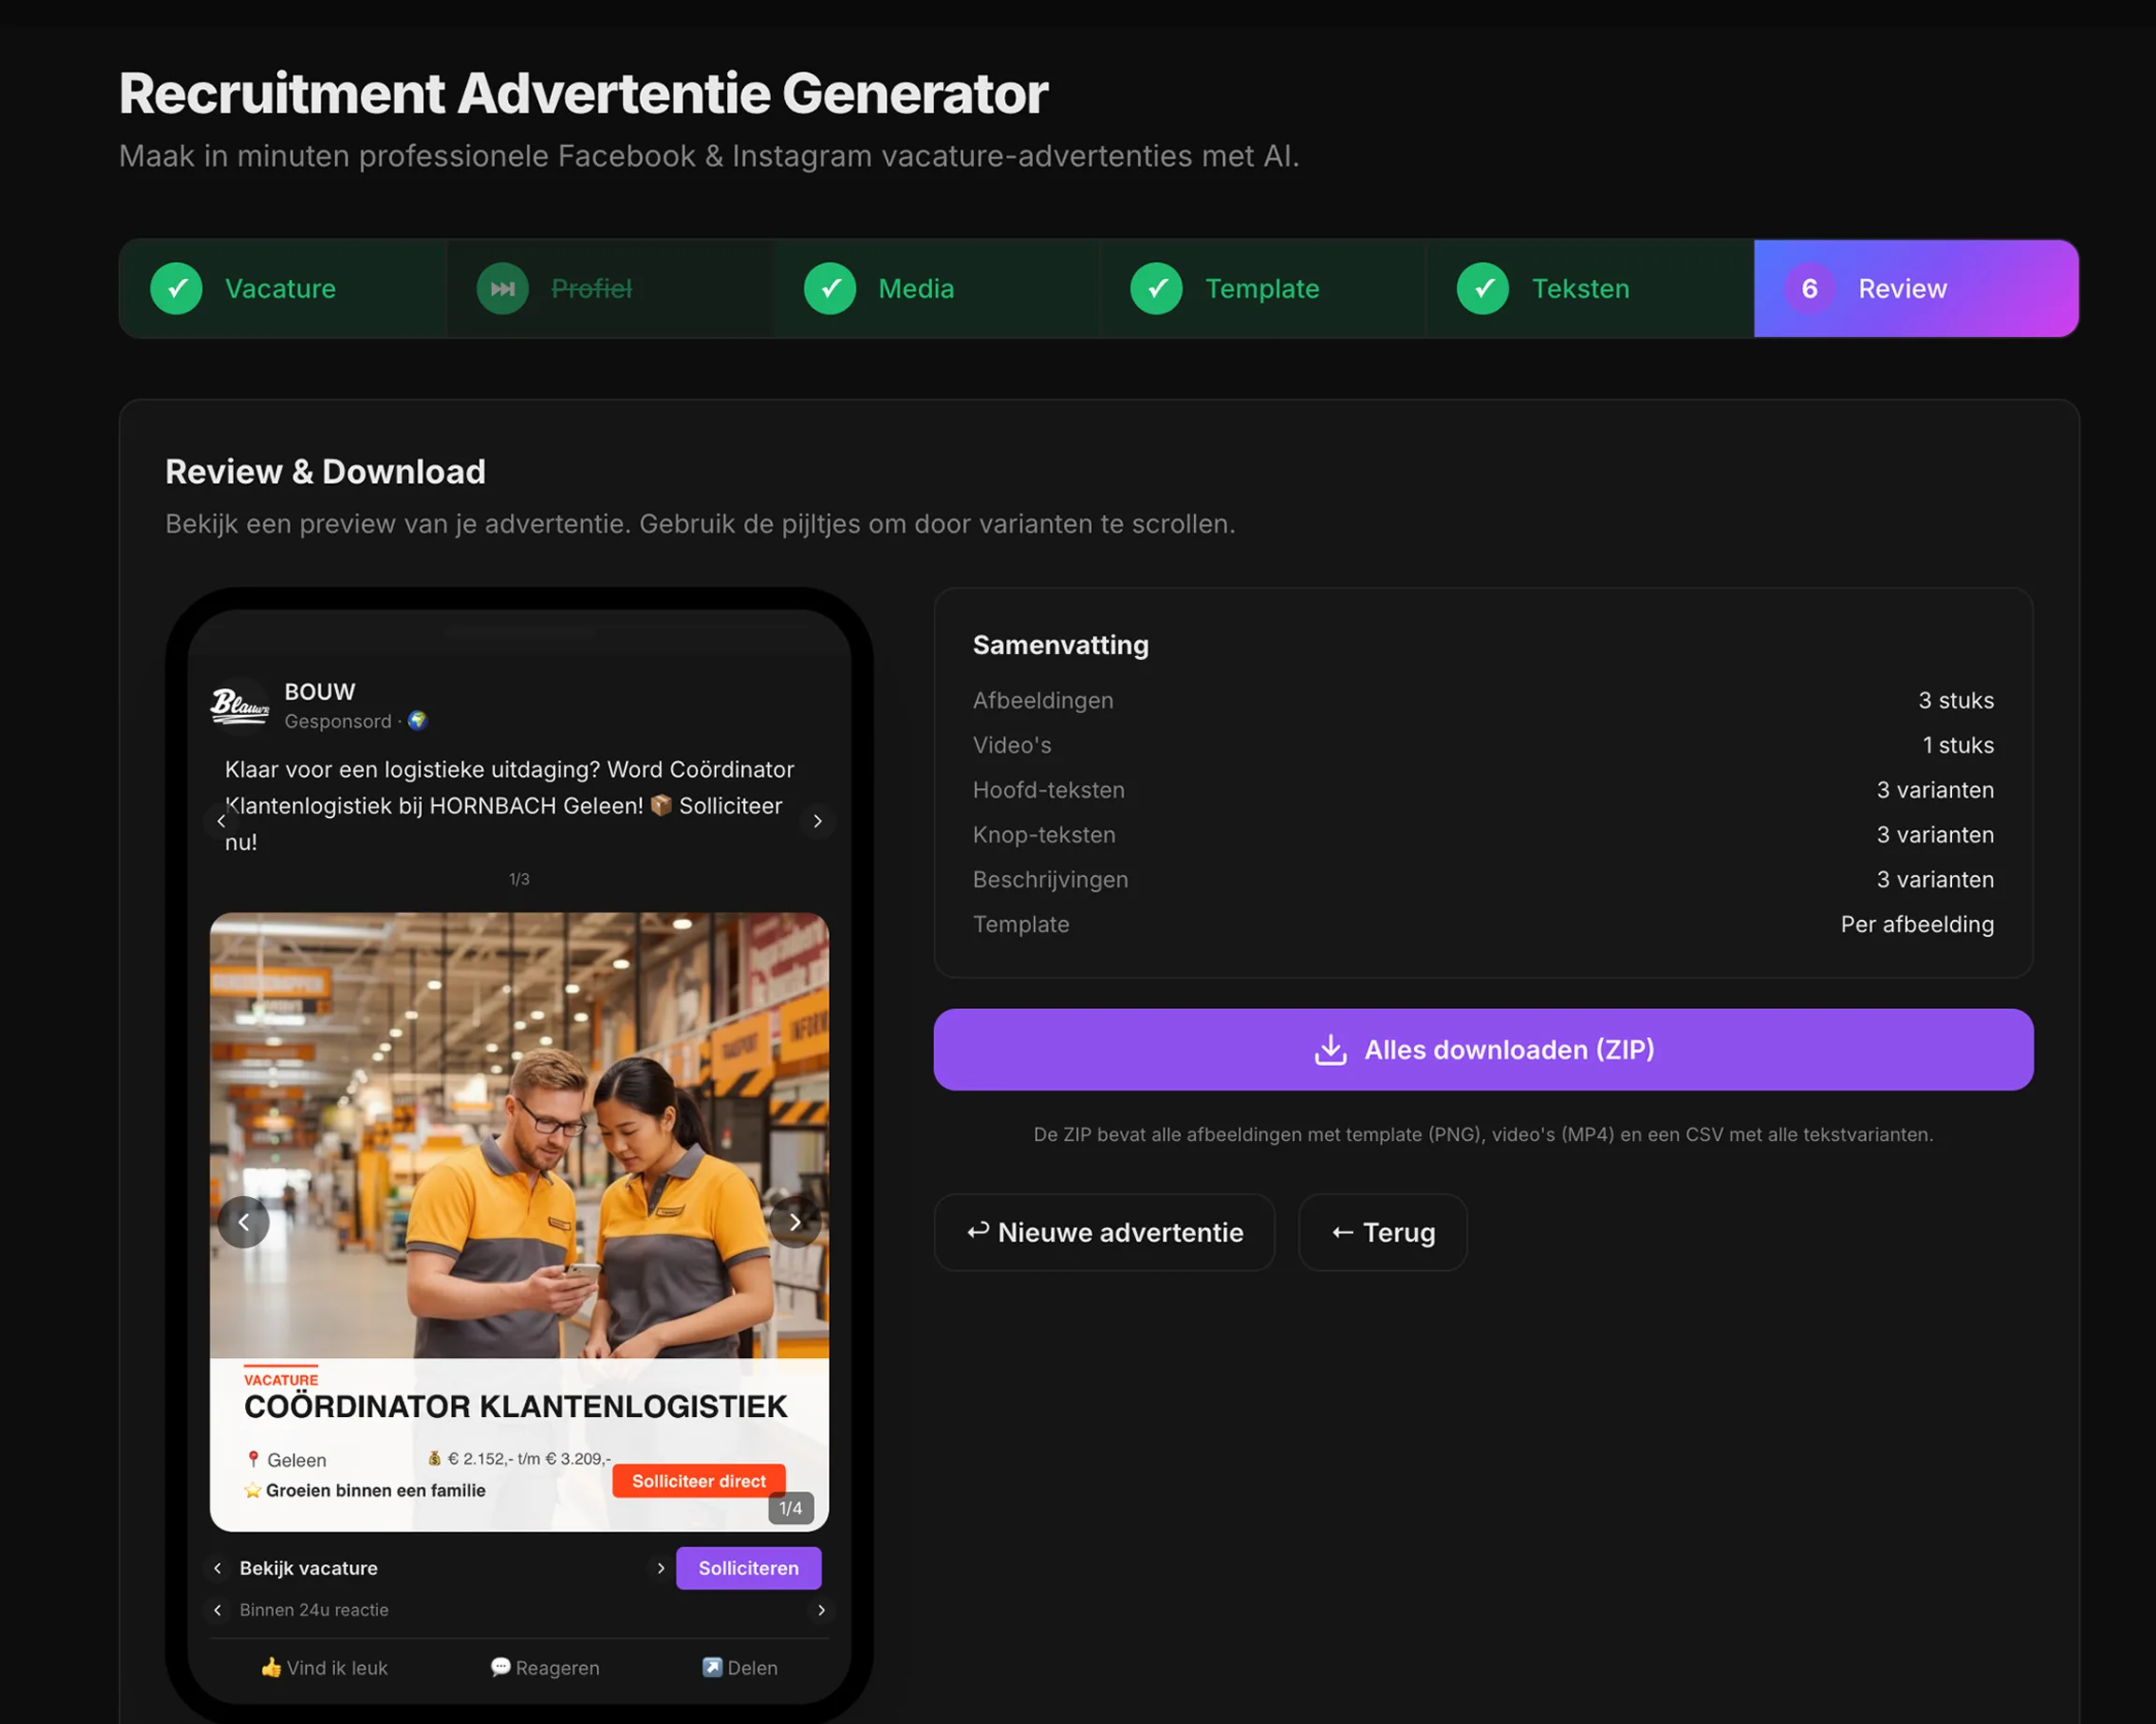Click green checkmark icon on Teksten
Viewport: 2156px width, 1724px height.
(x=1483, y=289)
